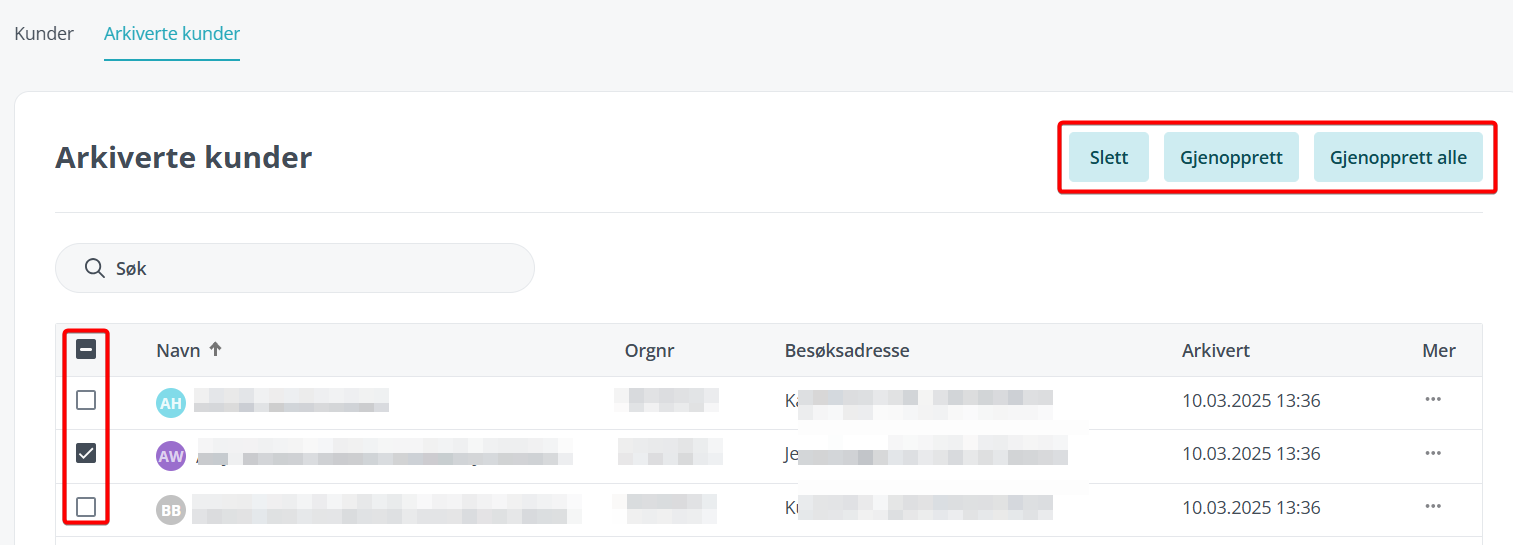Click the Gjenopprett alle button

click(x=1398, y=157)
